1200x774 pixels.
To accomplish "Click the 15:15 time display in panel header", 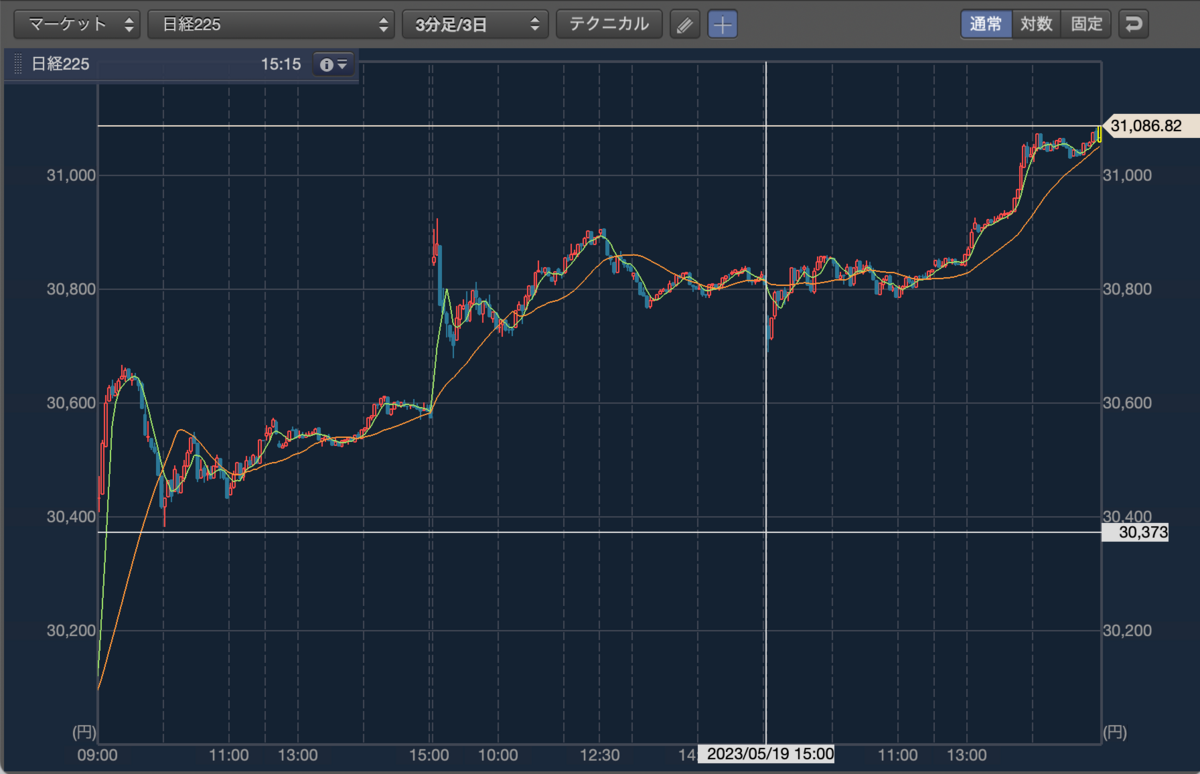I will pos(281,64).
